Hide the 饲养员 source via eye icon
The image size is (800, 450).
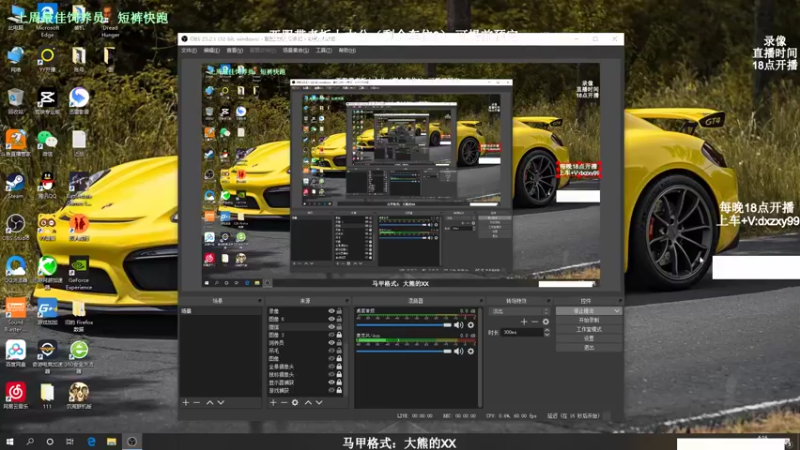[332, 343]
